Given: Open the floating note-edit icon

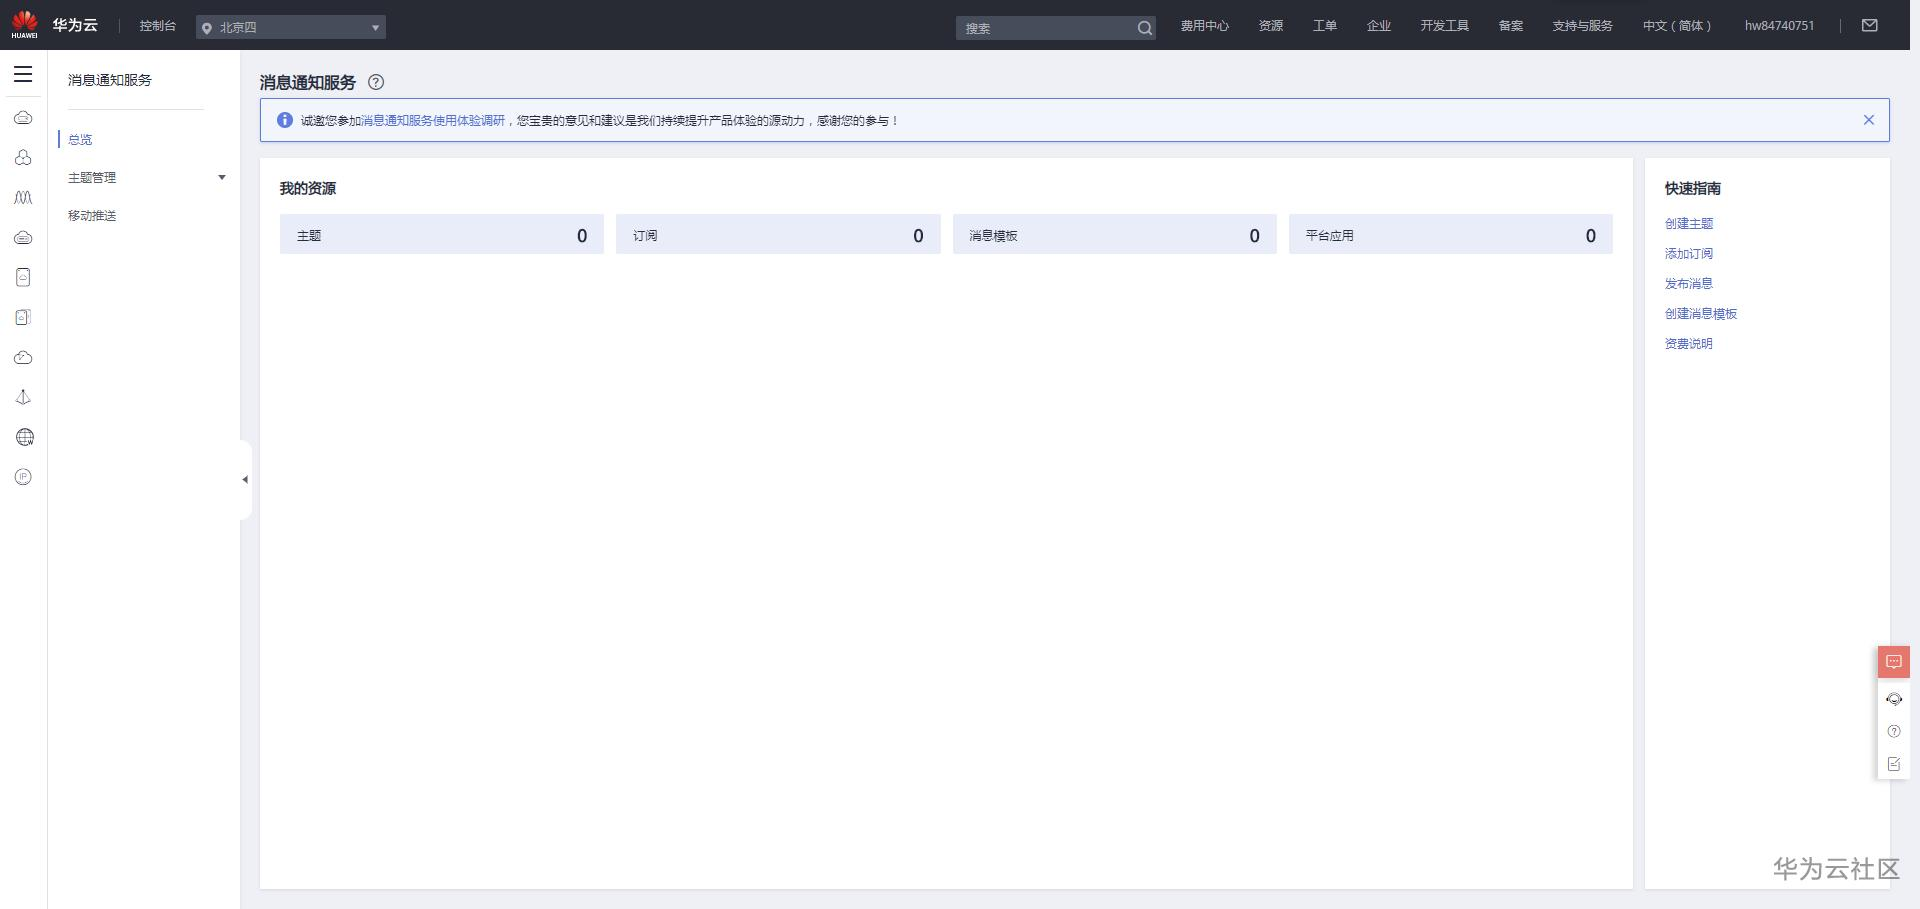Looking at the screenshot, I should point(1894,764).
